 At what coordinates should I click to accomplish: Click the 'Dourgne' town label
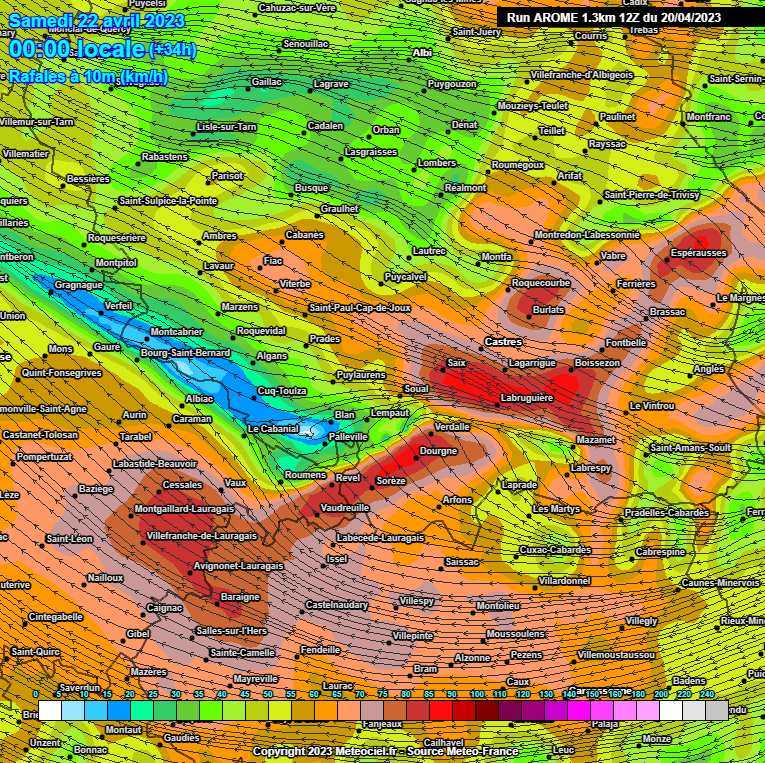click(438, 451)
